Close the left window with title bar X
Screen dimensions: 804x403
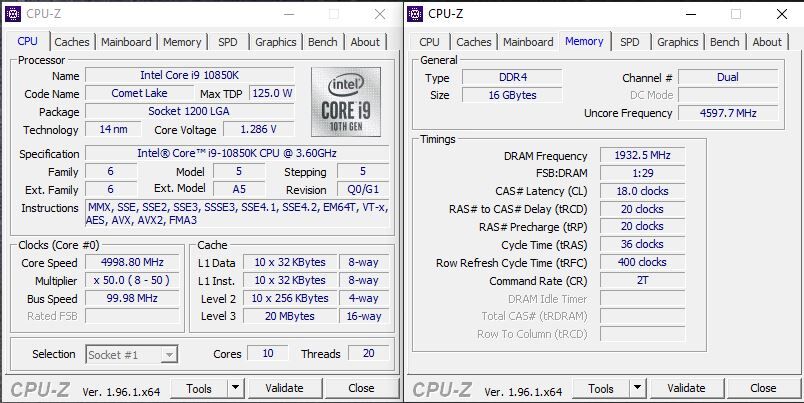click(x=379, y=14)
